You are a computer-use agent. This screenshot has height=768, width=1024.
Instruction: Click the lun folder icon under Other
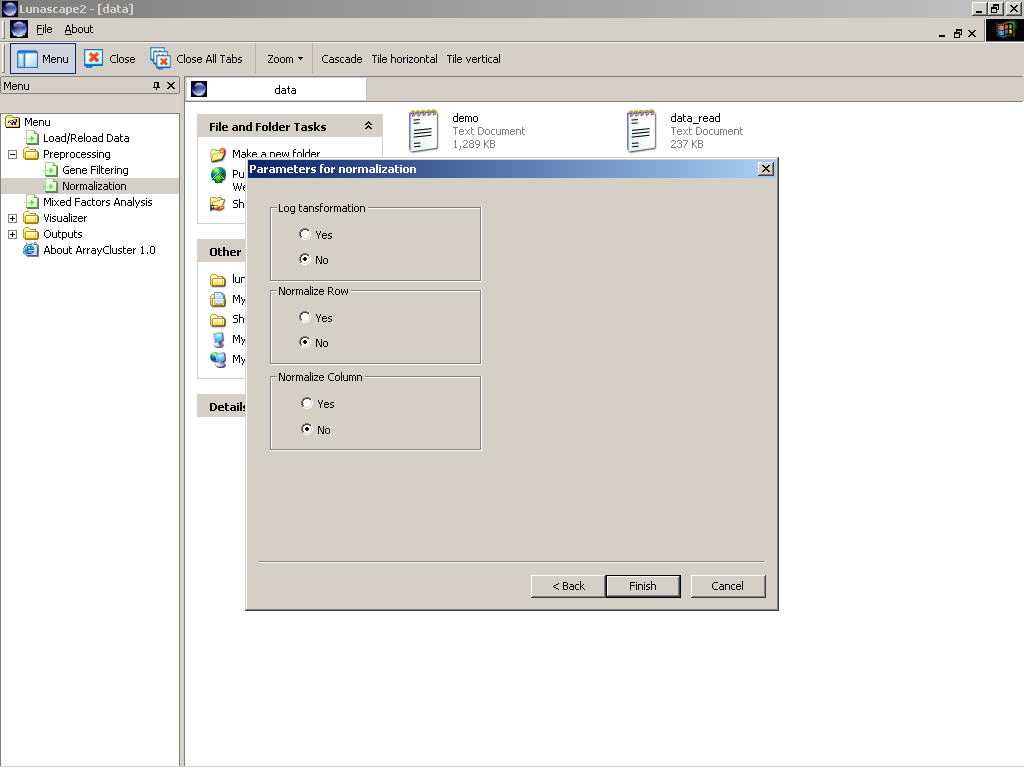(218, 280)
